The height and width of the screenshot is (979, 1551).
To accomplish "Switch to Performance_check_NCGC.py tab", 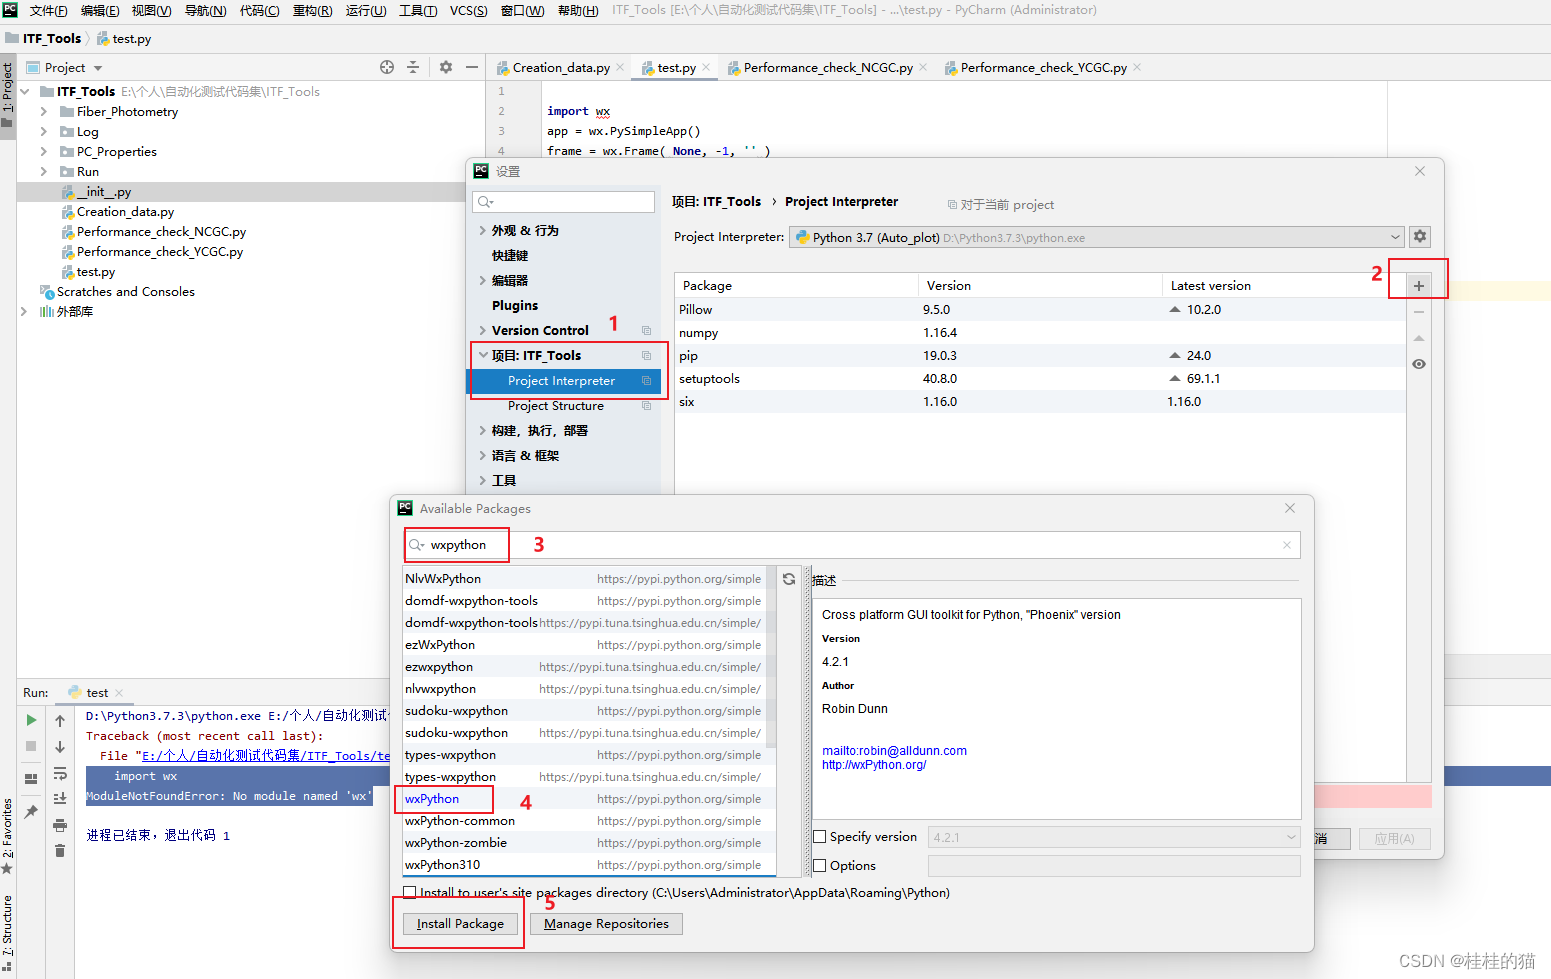I will (828, 67).
